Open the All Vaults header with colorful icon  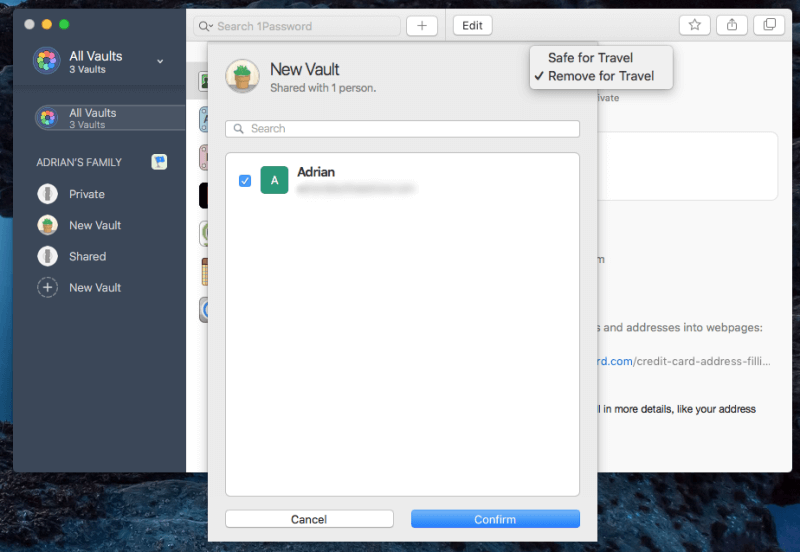[x=97, y=61]
